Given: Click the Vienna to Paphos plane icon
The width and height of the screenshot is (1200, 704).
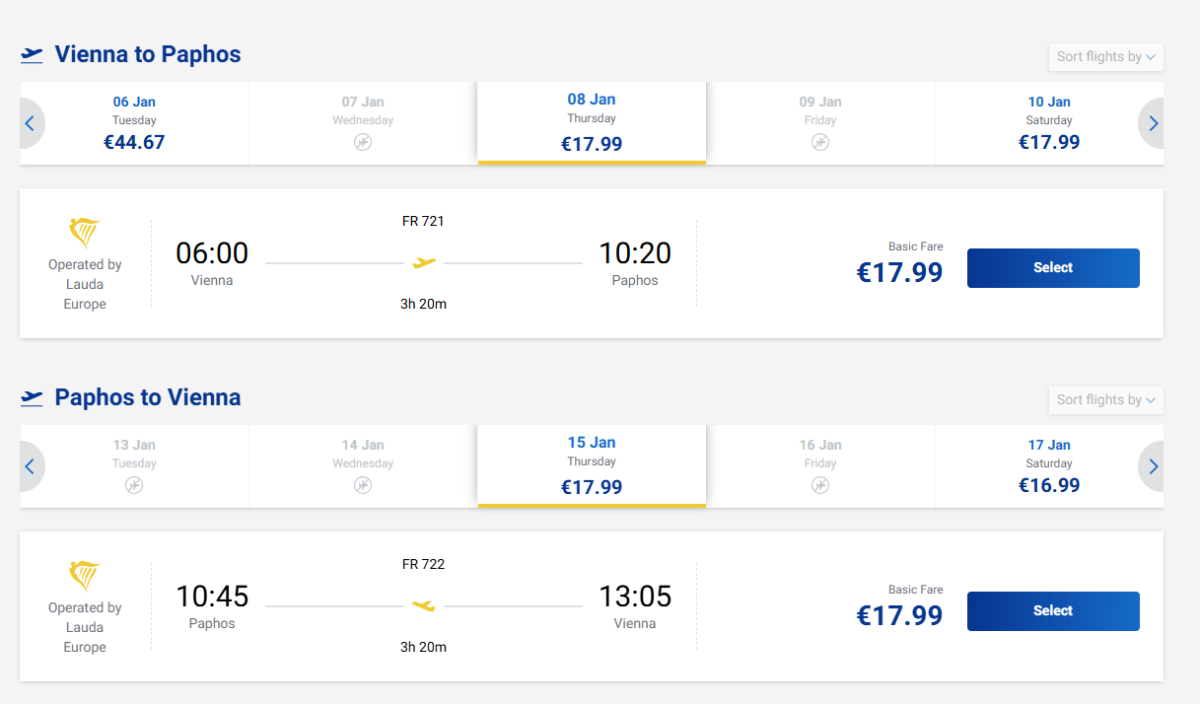Looking at the screenshot, I should [32, 54].
